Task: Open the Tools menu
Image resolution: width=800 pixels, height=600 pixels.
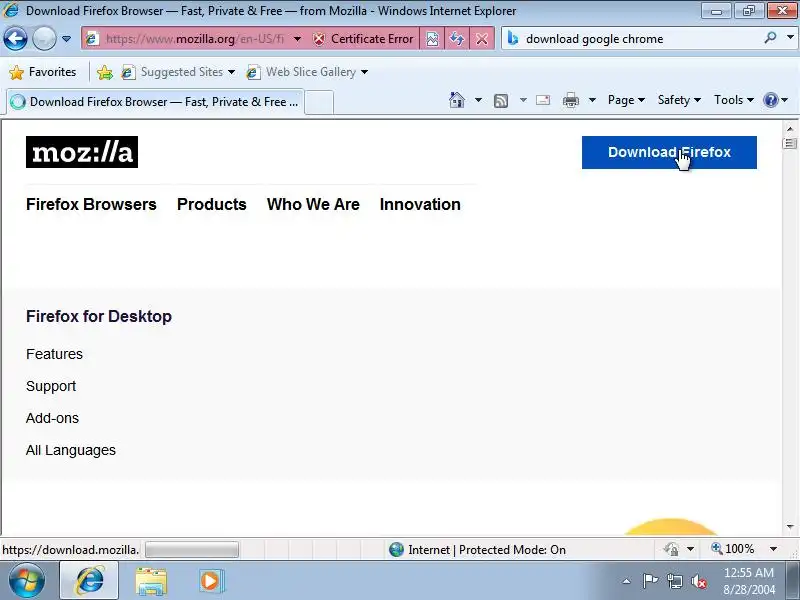Action: click(x=734, y=100)
